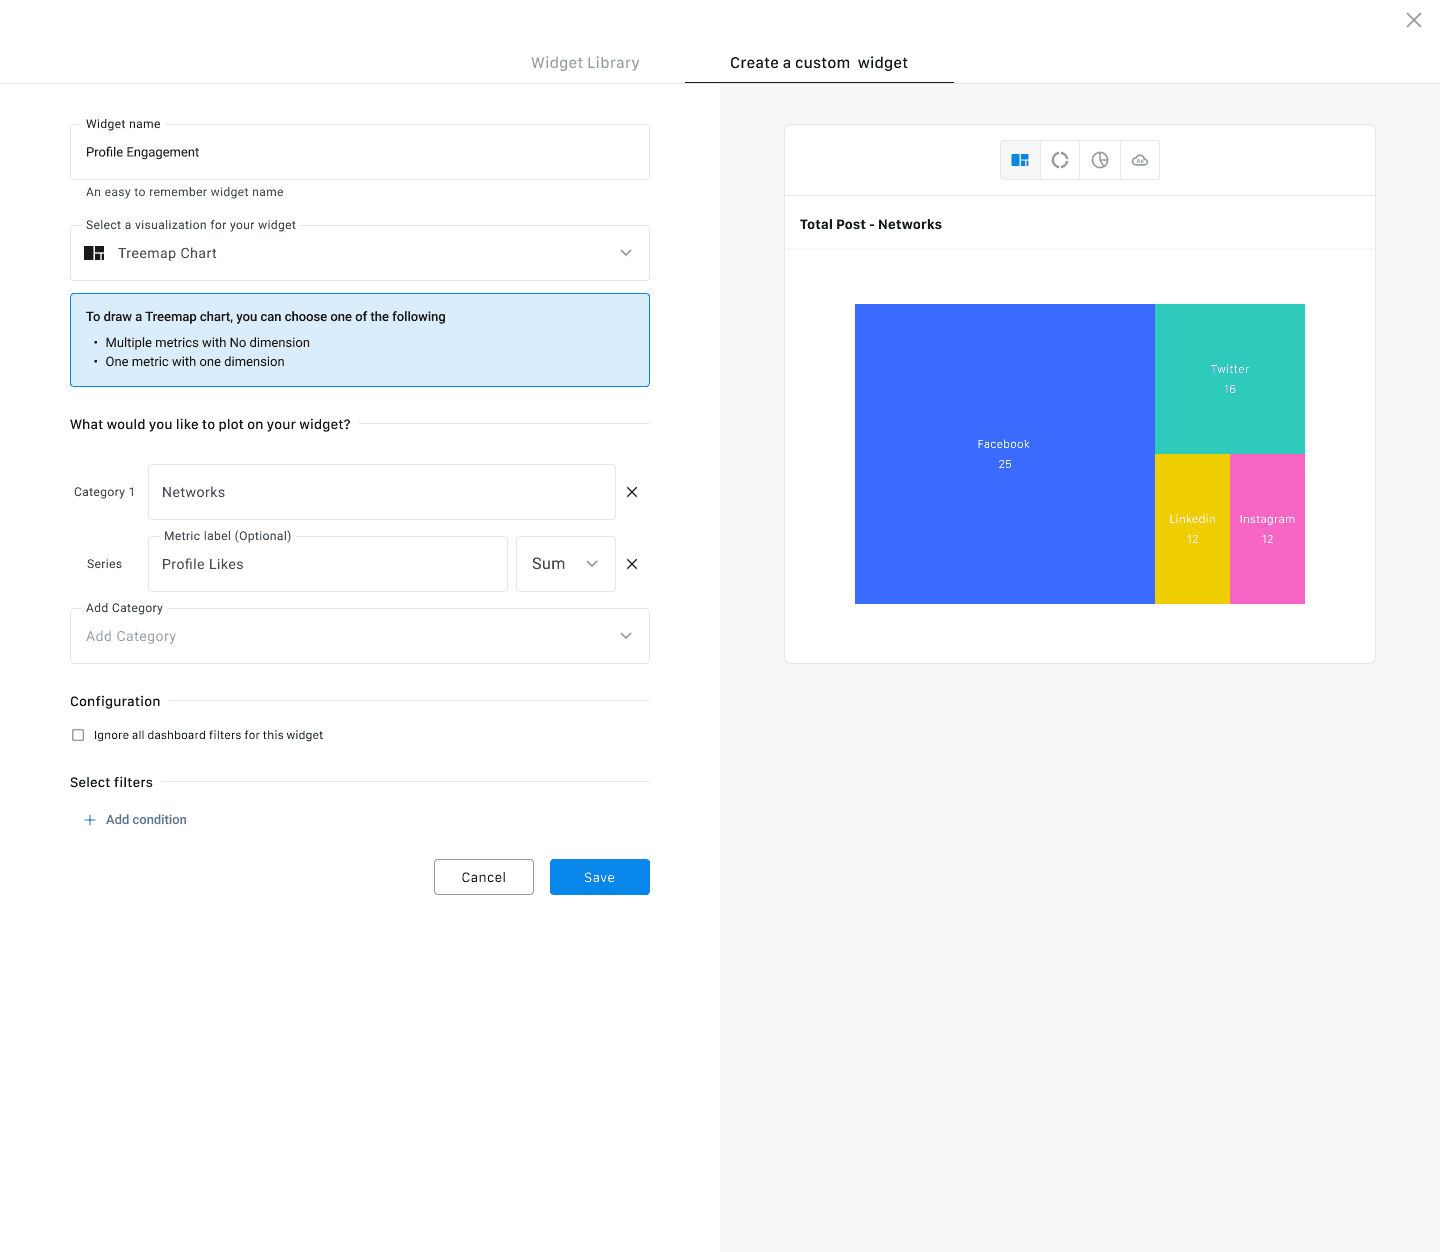
Task: Switch preview to word cloud icon
Action: click(1140, 160)
